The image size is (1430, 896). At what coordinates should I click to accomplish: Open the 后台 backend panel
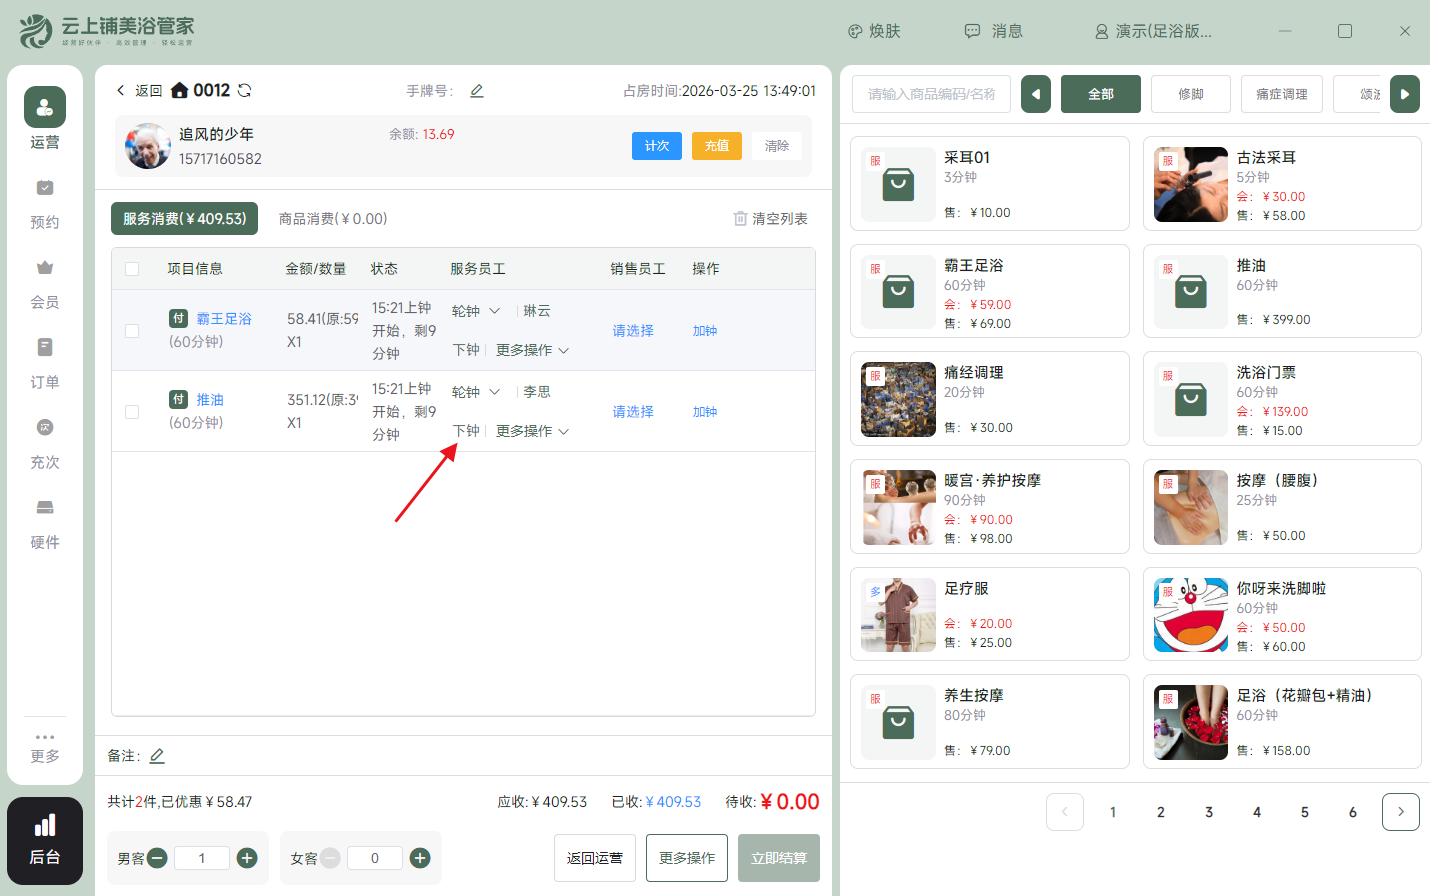[x=44, y=840]
